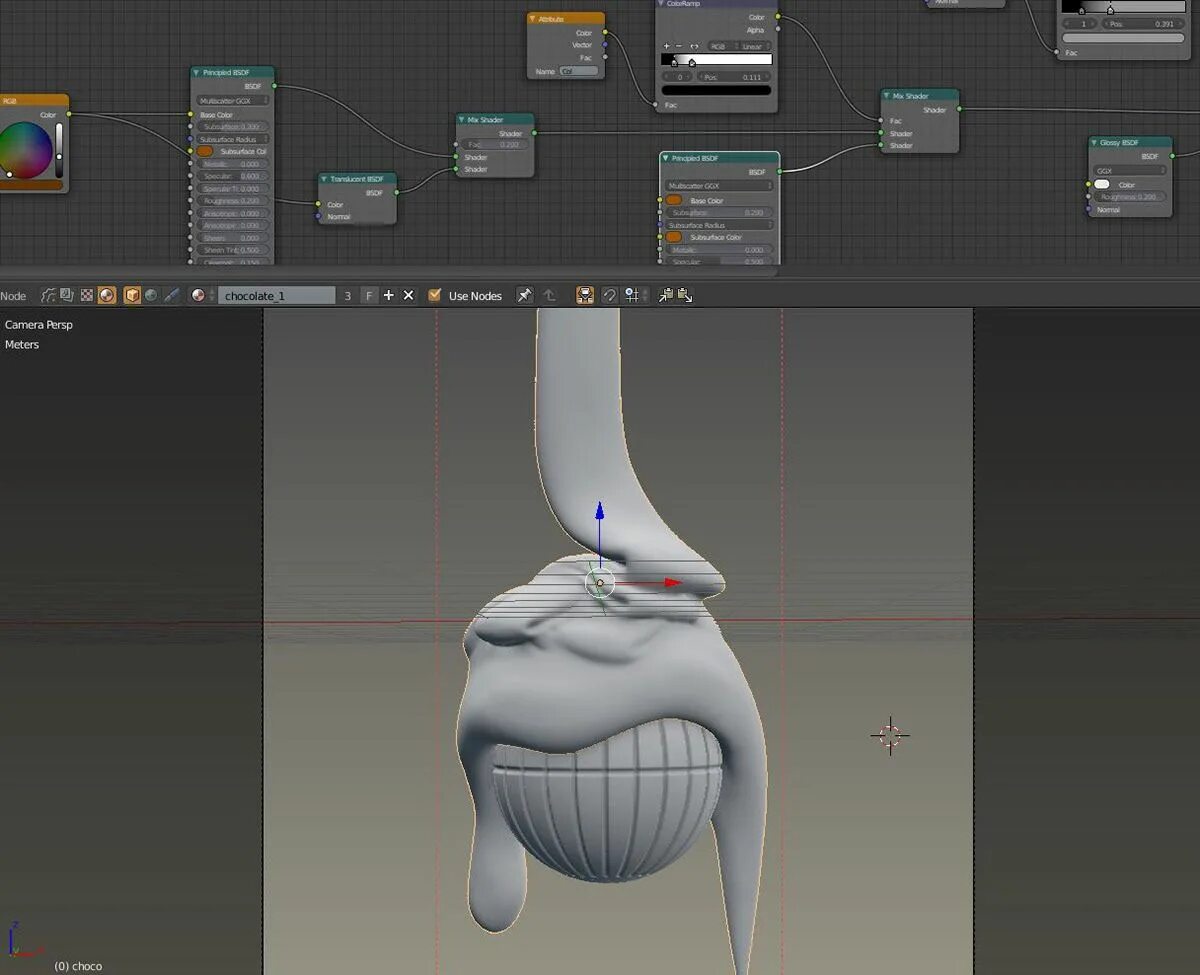Click Subsurface Color swatch in lower Principled
The image size is (1200, 975).
pyautogui.click(x=674, y=237)
